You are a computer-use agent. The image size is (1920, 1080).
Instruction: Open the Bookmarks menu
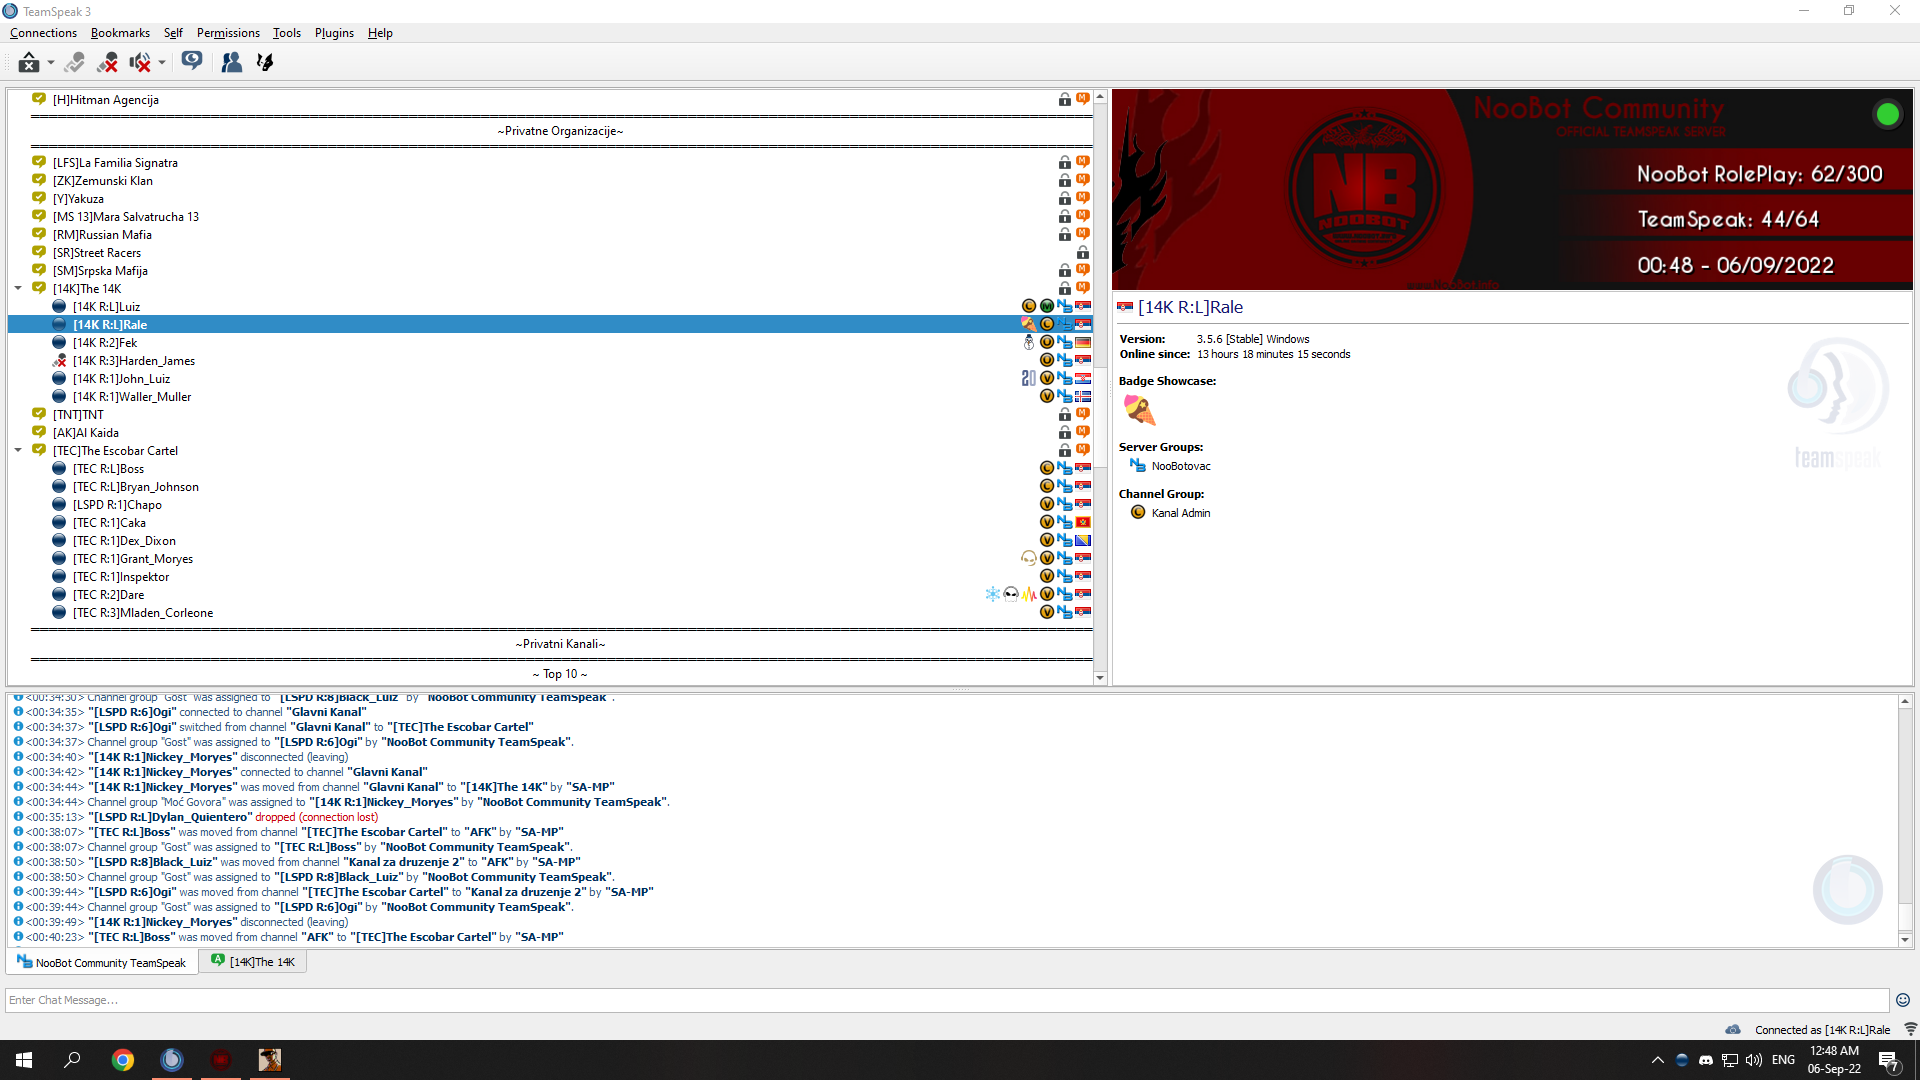pyautogui.click(x=120, y=33)
